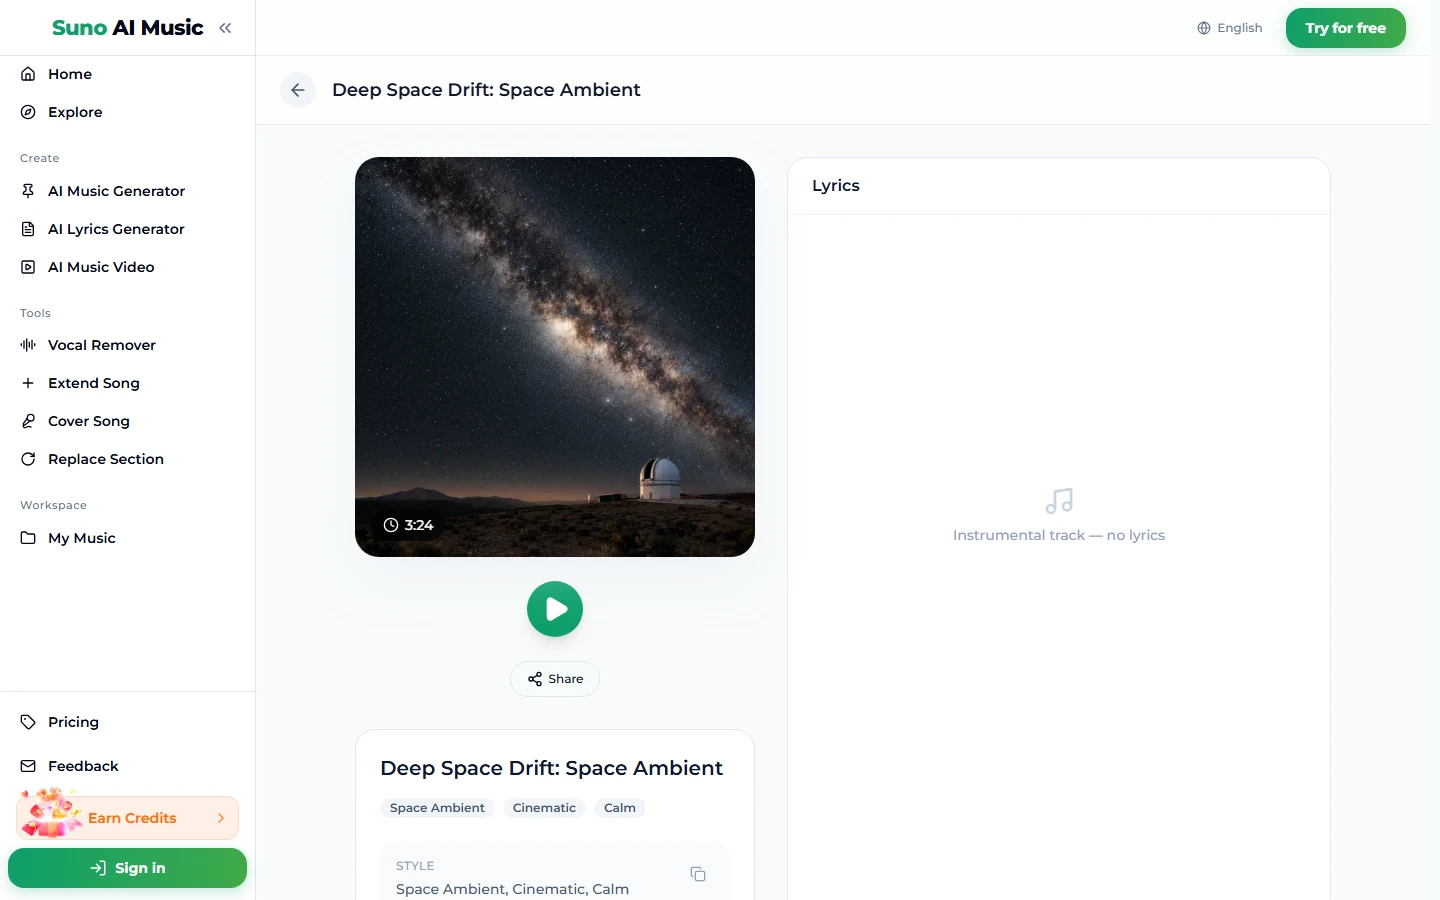
Task: Select the Space Ambient tag
Action: (437, 808)
